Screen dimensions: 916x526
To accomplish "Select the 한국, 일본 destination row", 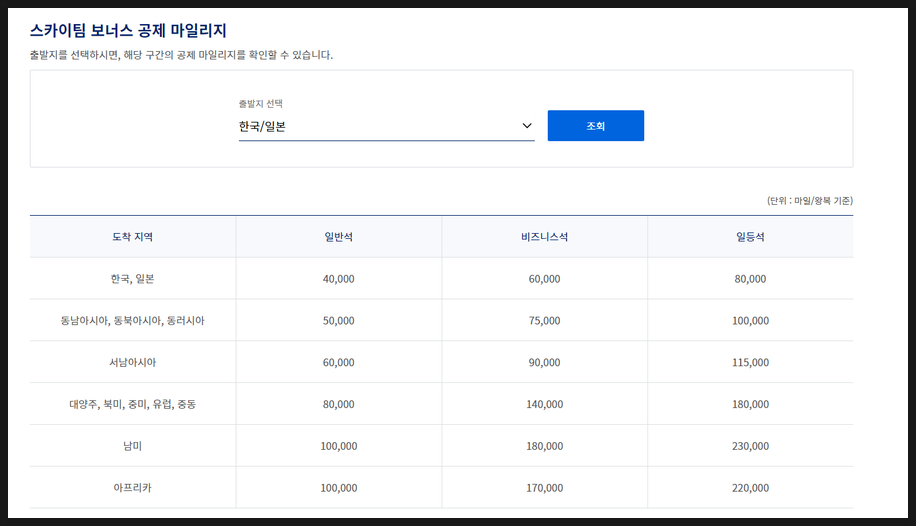I will point(441,279).
